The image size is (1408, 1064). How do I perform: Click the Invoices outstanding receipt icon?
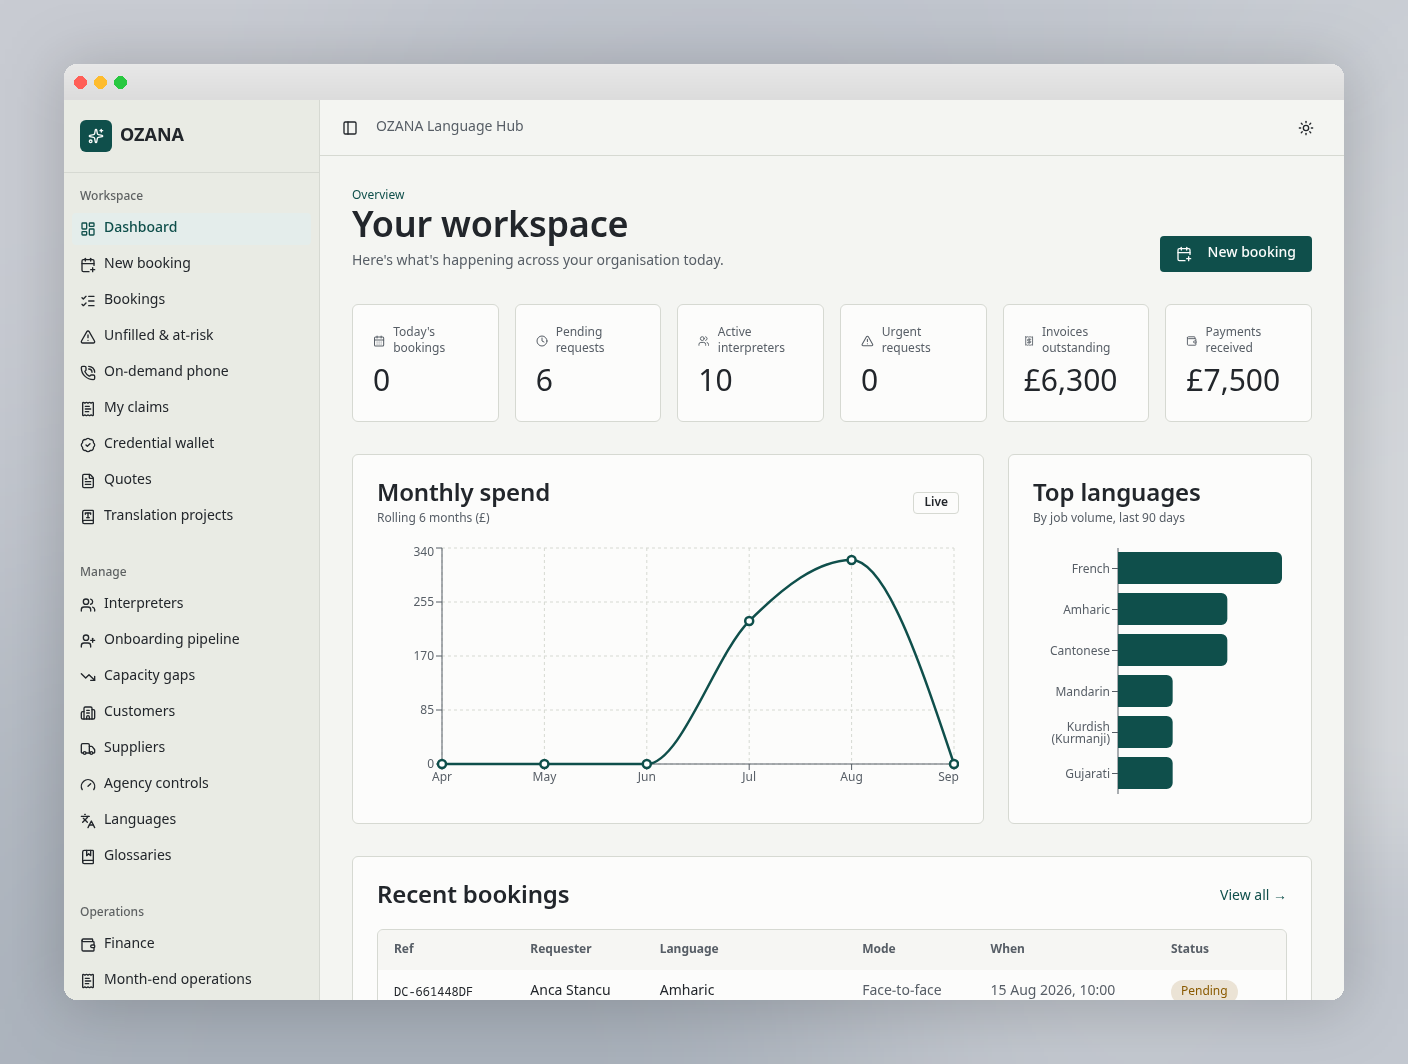click(1029, 341)
